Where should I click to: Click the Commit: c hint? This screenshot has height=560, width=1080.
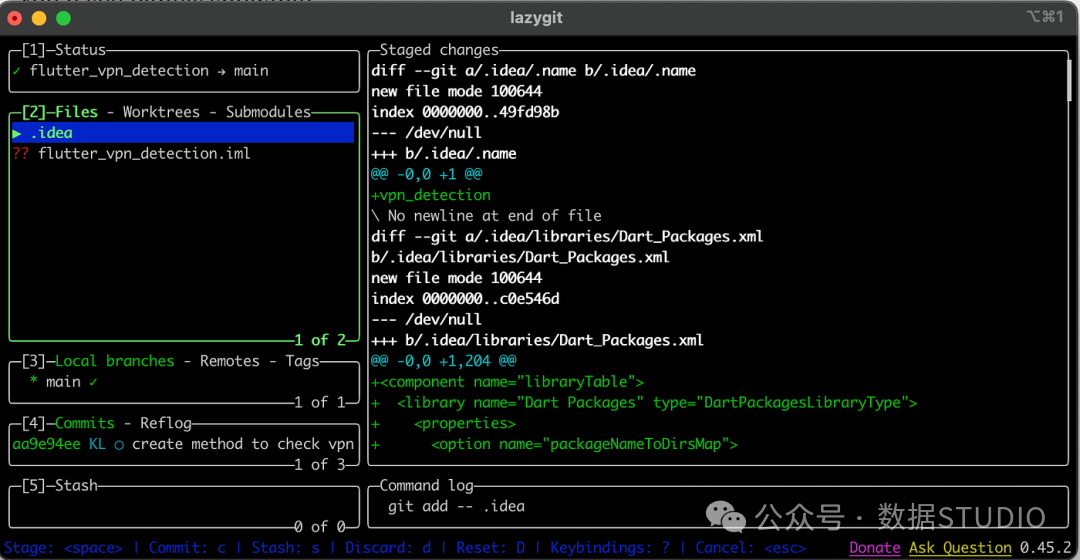(187, 548)
